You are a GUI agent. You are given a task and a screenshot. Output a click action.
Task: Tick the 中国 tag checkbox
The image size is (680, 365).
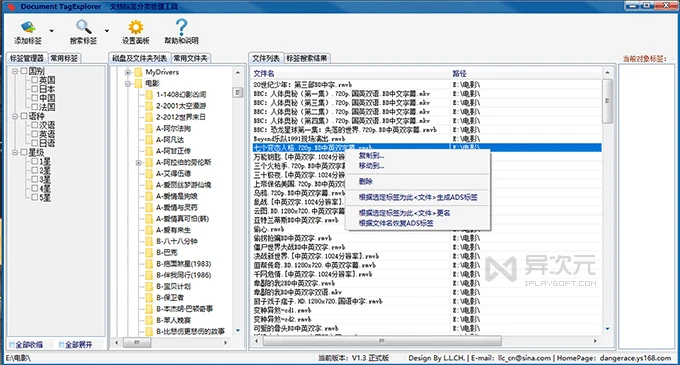point(35,98)
